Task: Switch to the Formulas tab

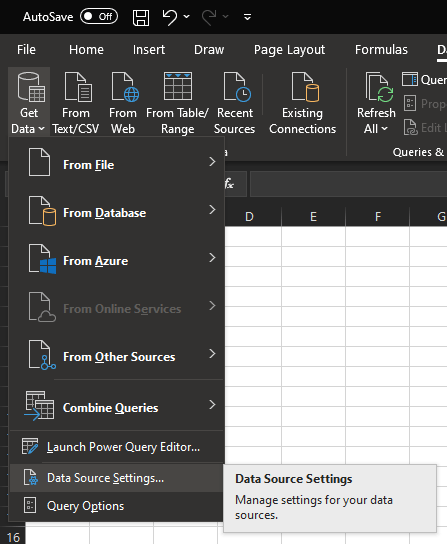Action: coord(381,50)
